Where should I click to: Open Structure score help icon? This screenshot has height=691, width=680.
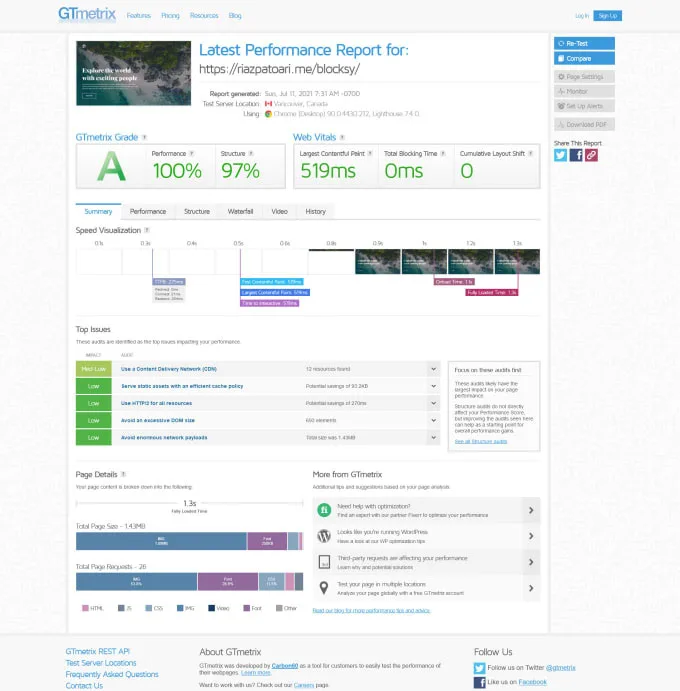251,153
